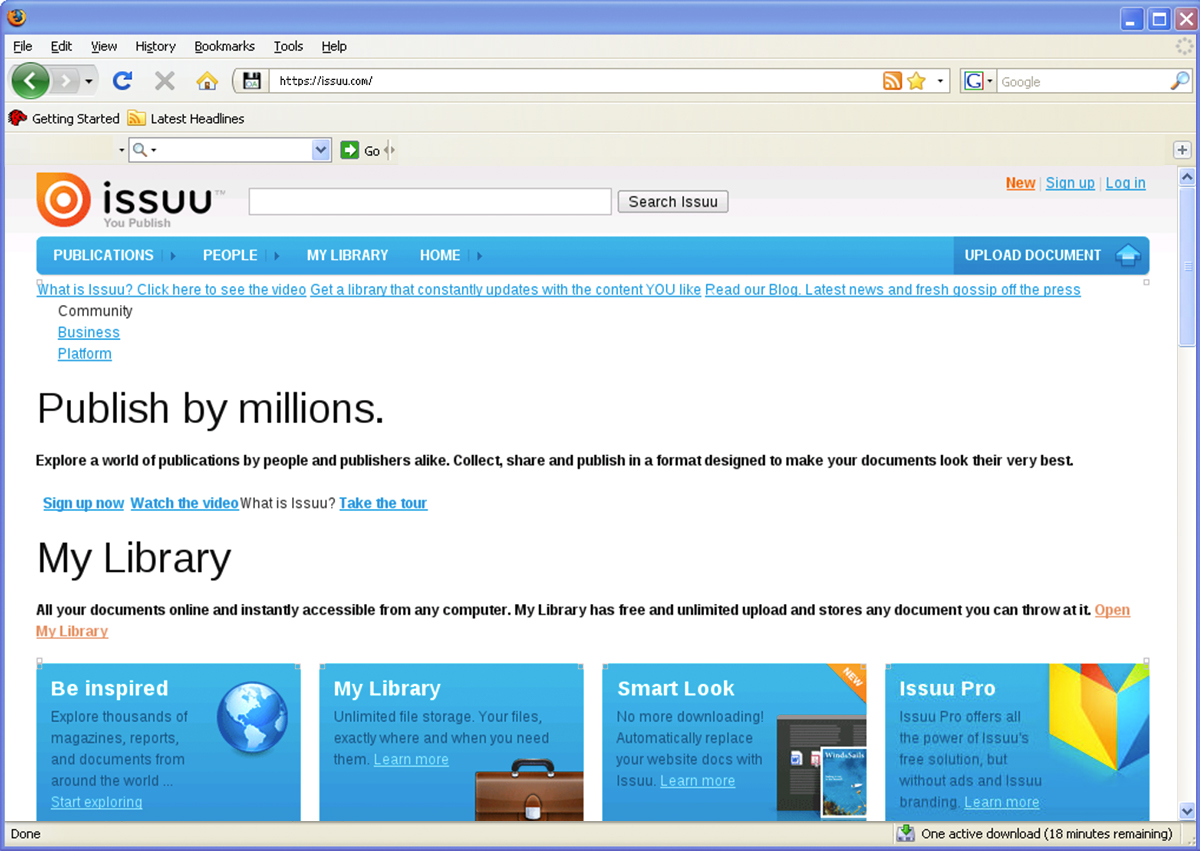Follow the Log in link
Image resolution: width=1200 pixels, height=851 pixels.
point(1126,183)
